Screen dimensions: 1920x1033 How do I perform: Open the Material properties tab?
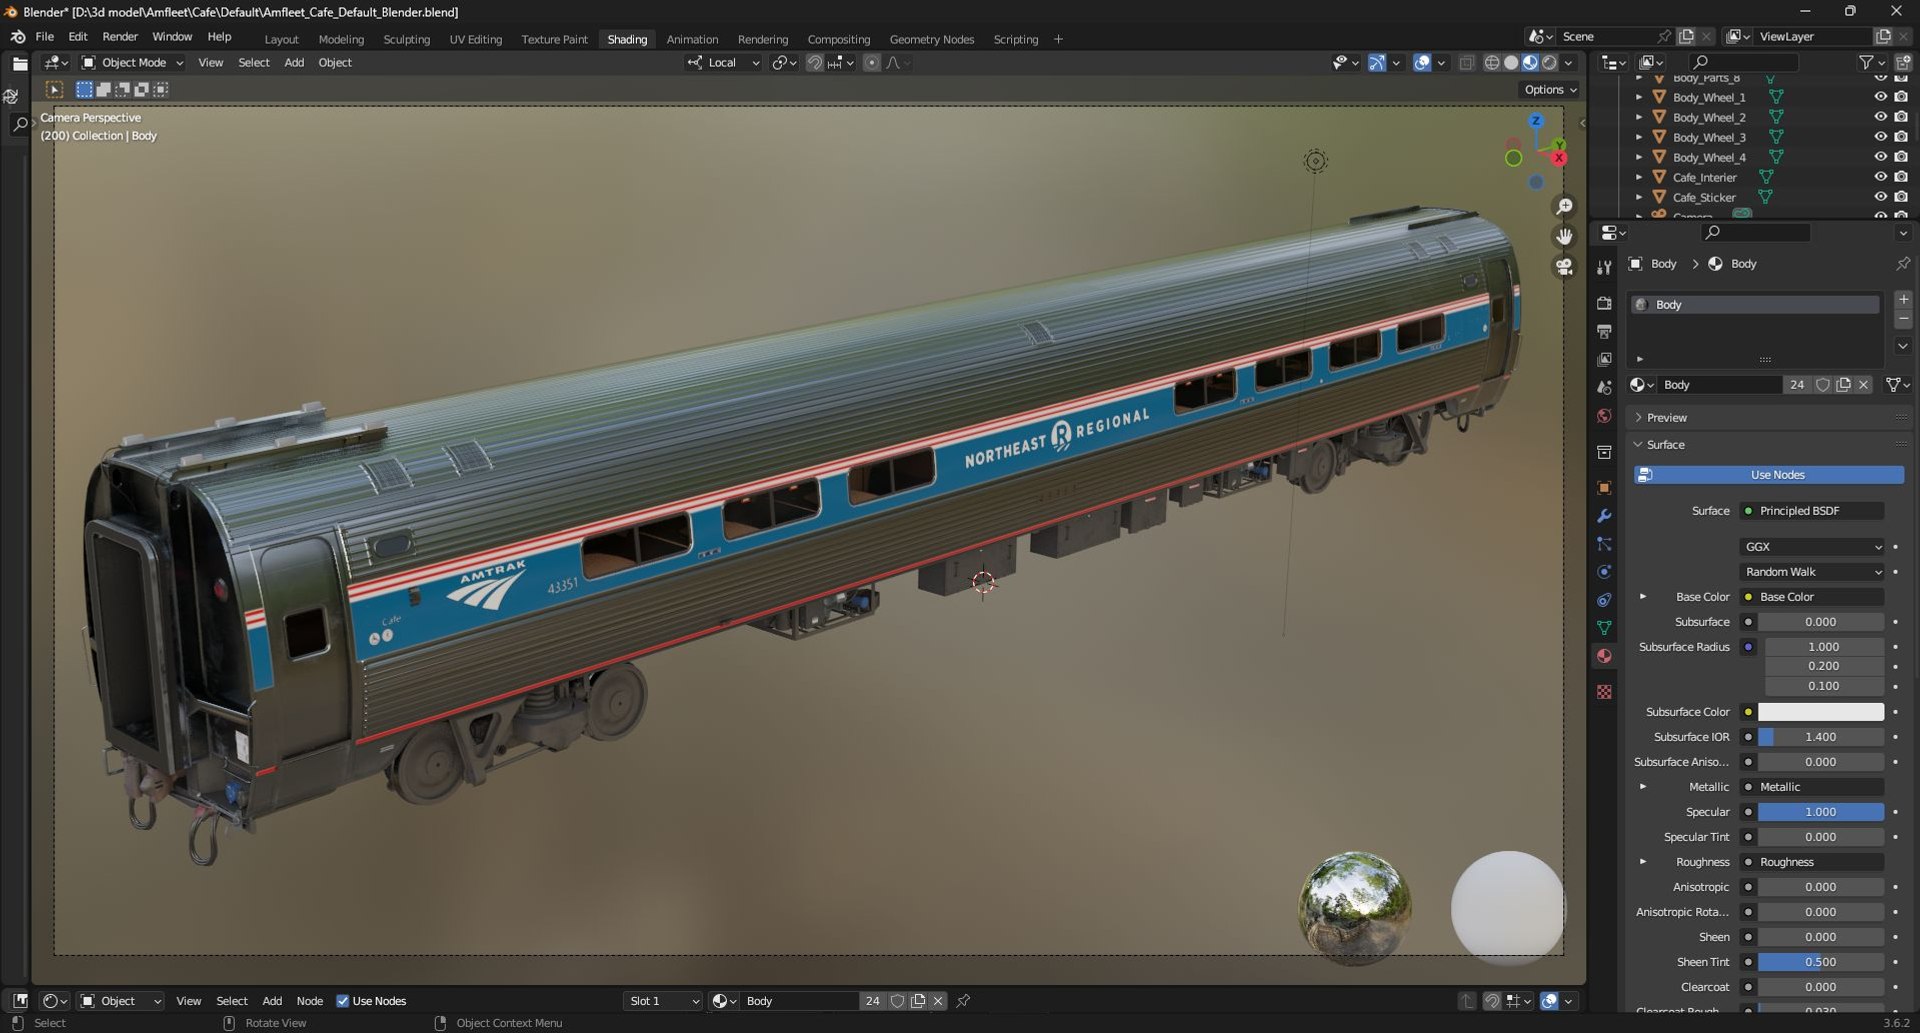point(1604,656)
